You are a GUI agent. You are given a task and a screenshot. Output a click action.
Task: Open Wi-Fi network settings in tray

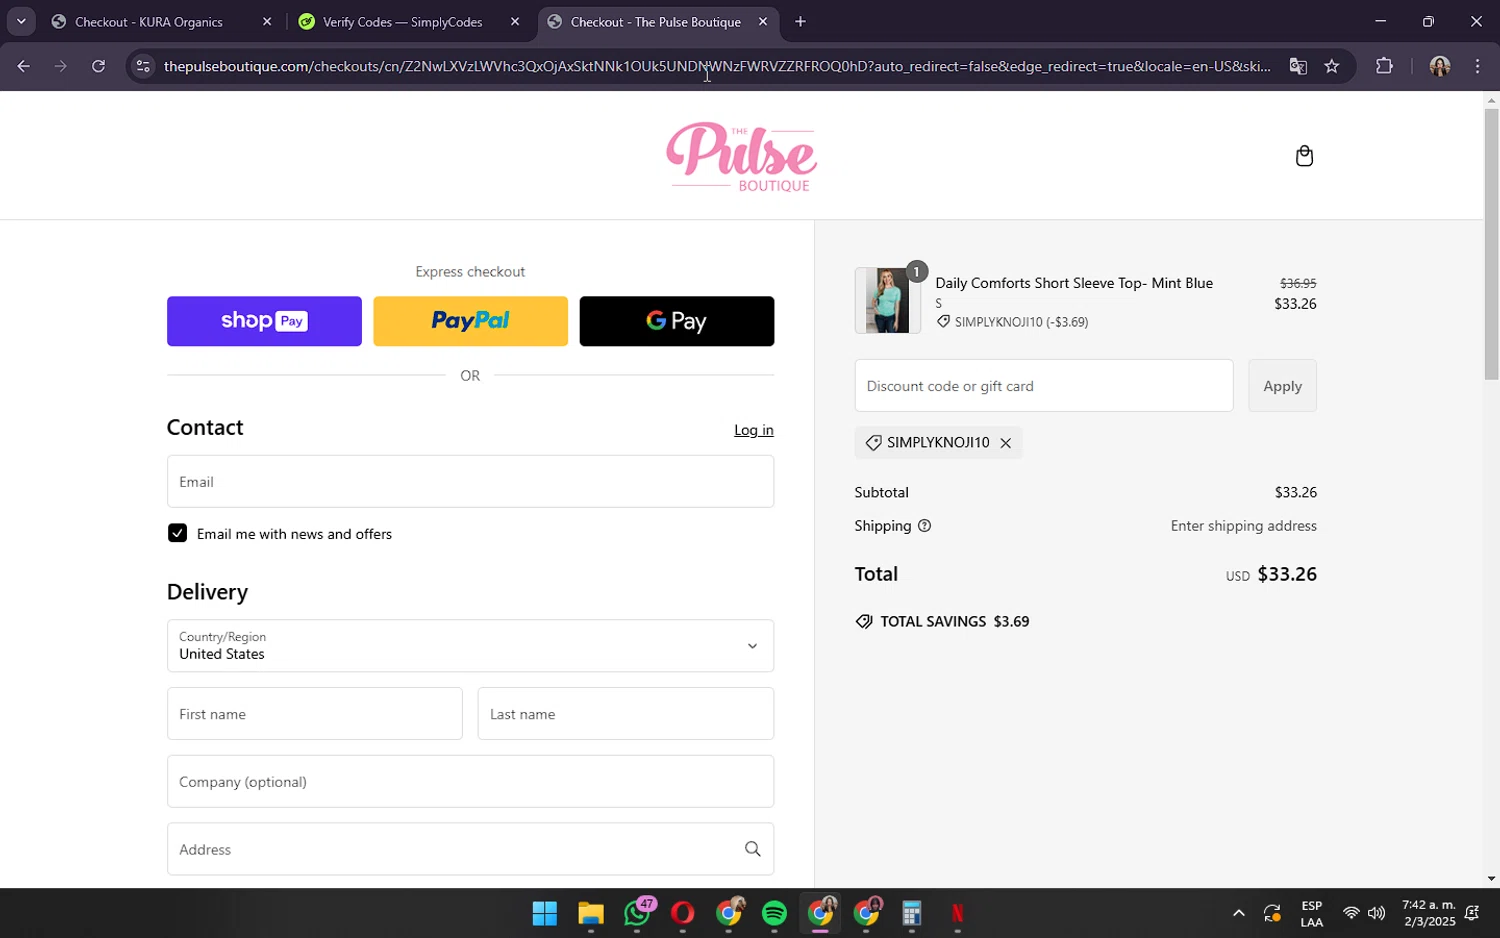(x=1351, y=913)
